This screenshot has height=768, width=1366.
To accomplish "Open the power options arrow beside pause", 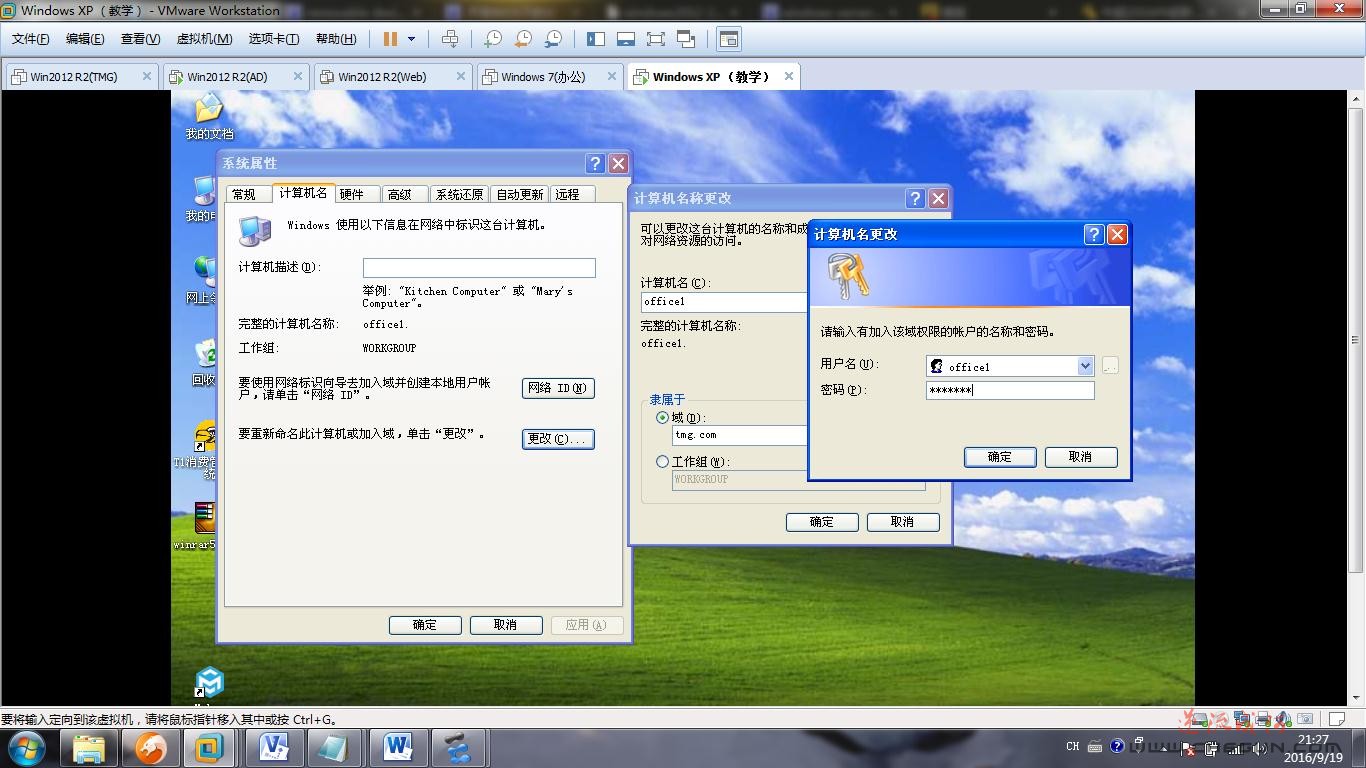I will (x=411, y=39).
